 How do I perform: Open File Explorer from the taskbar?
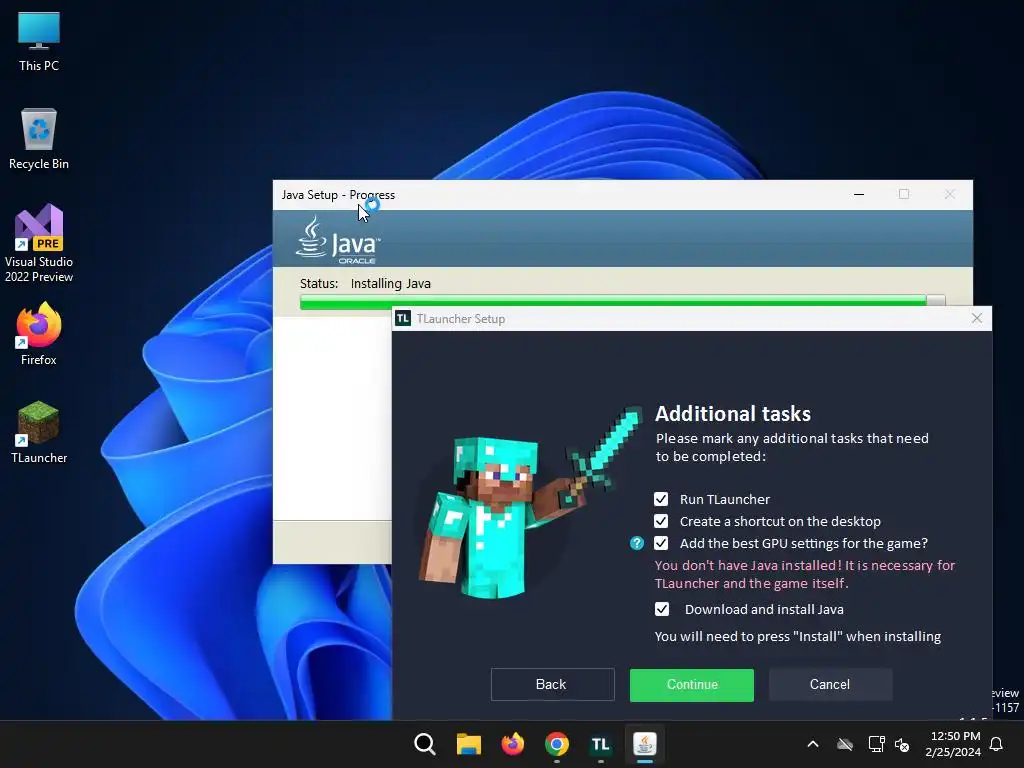pyautogui.click(x=468, y=744)
